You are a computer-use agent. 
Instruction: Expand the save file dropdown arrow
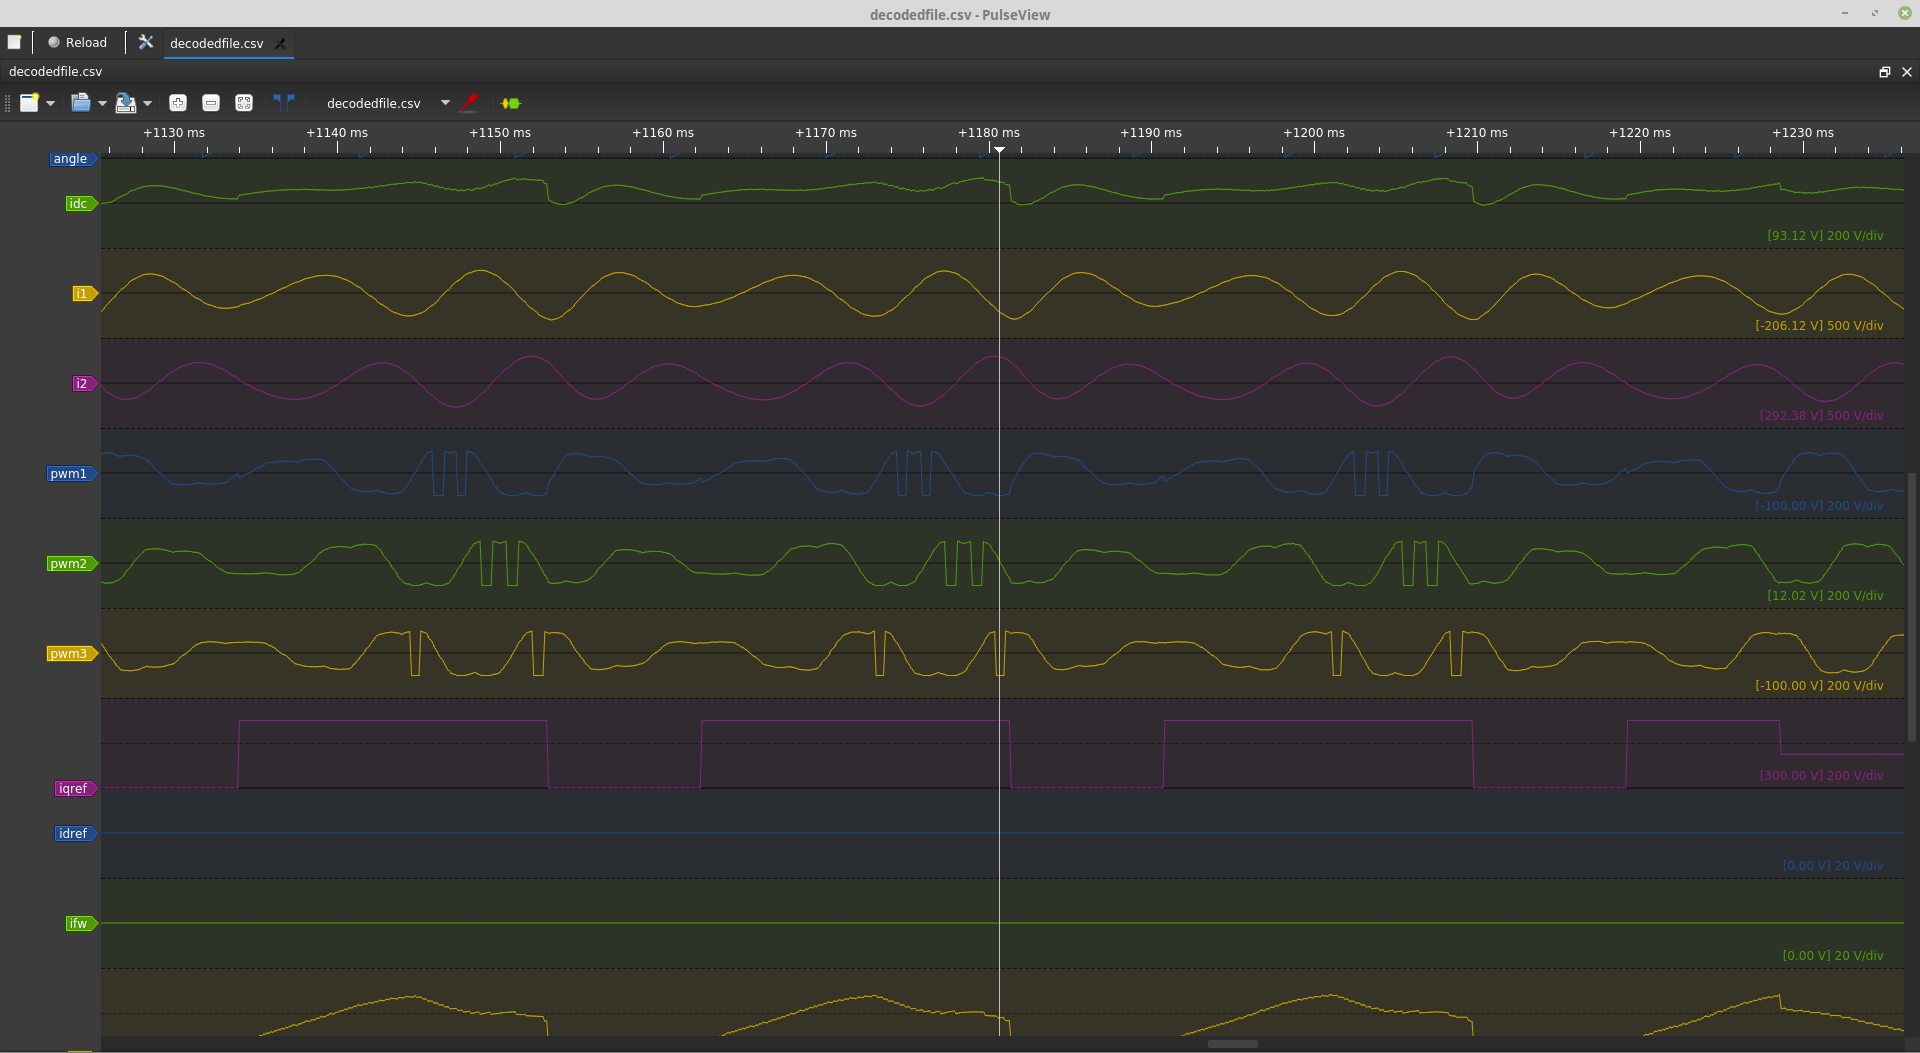tap(147, 103)
